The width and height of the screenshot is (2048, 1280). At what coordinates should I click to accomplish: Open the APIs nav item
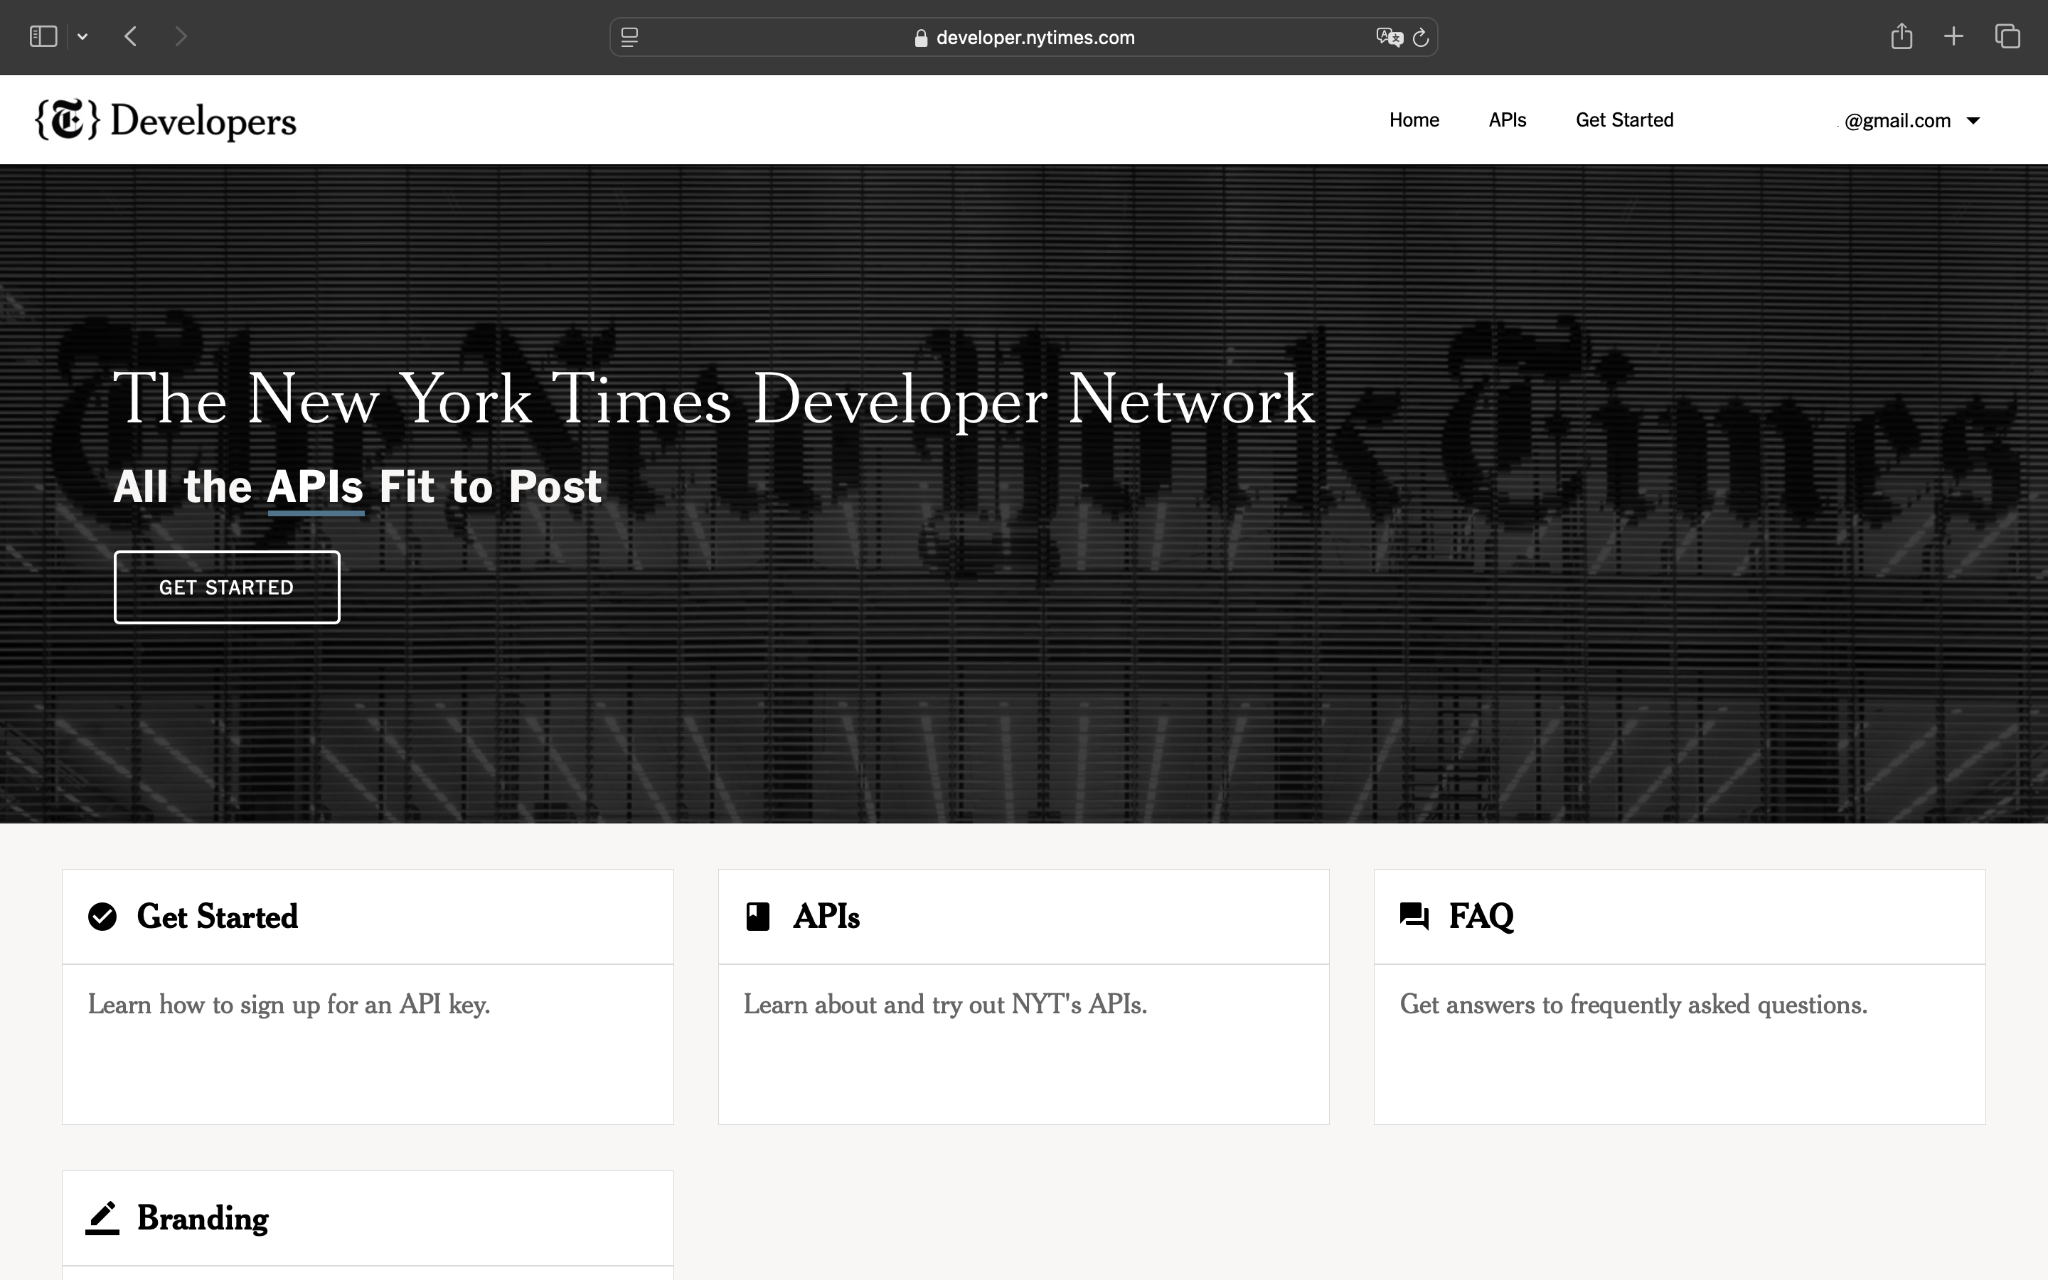pyautogui.click(x=1507, y=120)
